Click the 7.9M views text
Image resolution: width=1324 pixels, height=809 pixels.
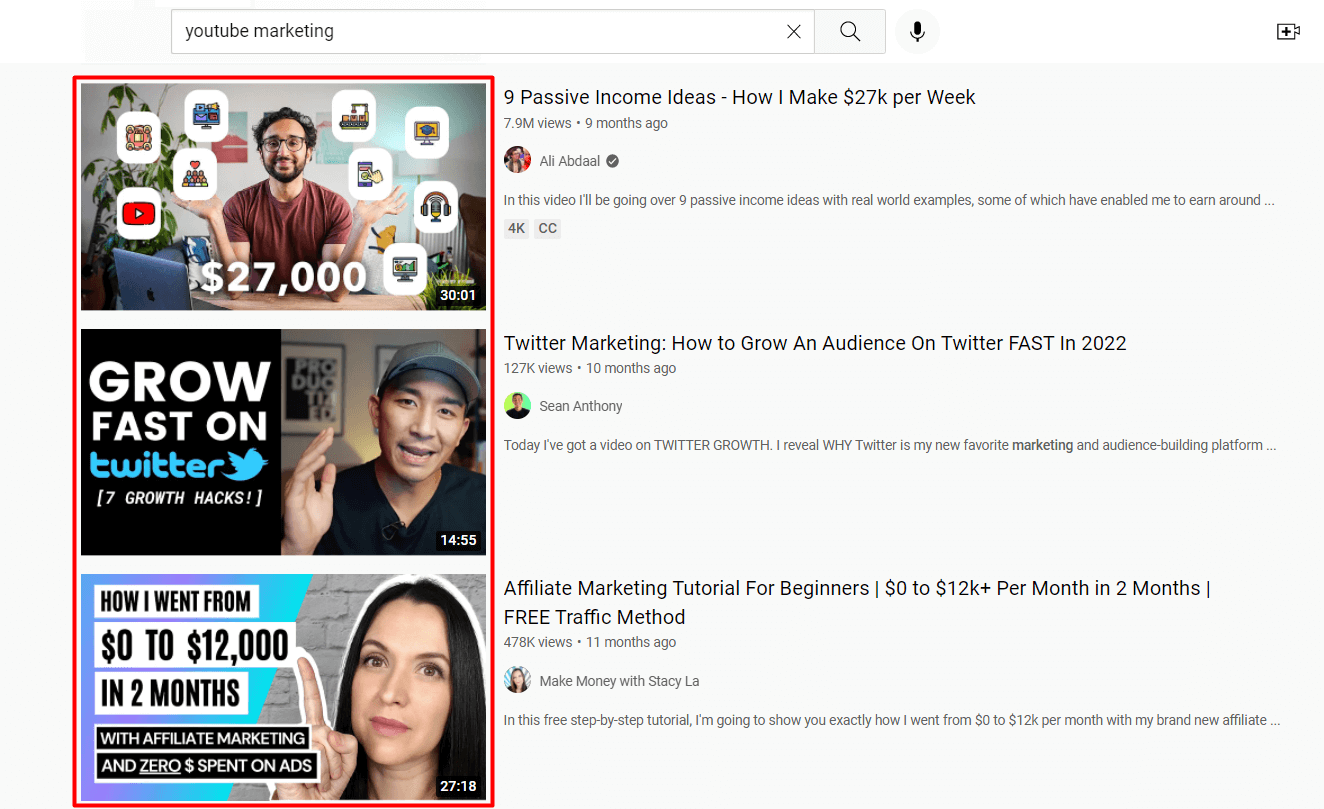538,123
